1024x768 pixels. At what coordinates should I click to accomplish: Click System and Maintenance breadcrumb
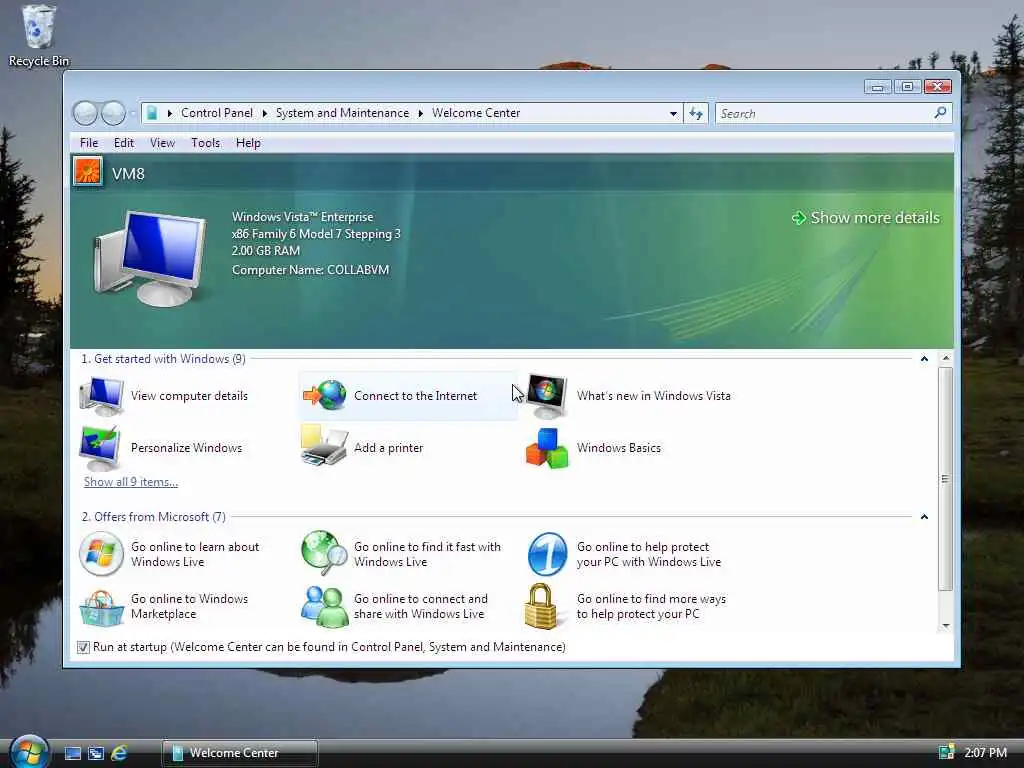tap(342, 113)
